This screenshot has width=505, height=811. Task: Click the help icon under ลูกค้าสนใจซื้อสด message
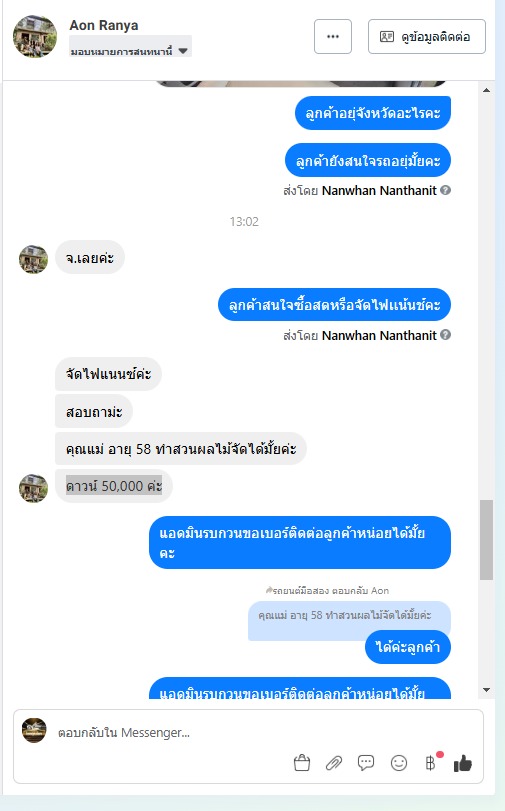[x=445, y=335]
